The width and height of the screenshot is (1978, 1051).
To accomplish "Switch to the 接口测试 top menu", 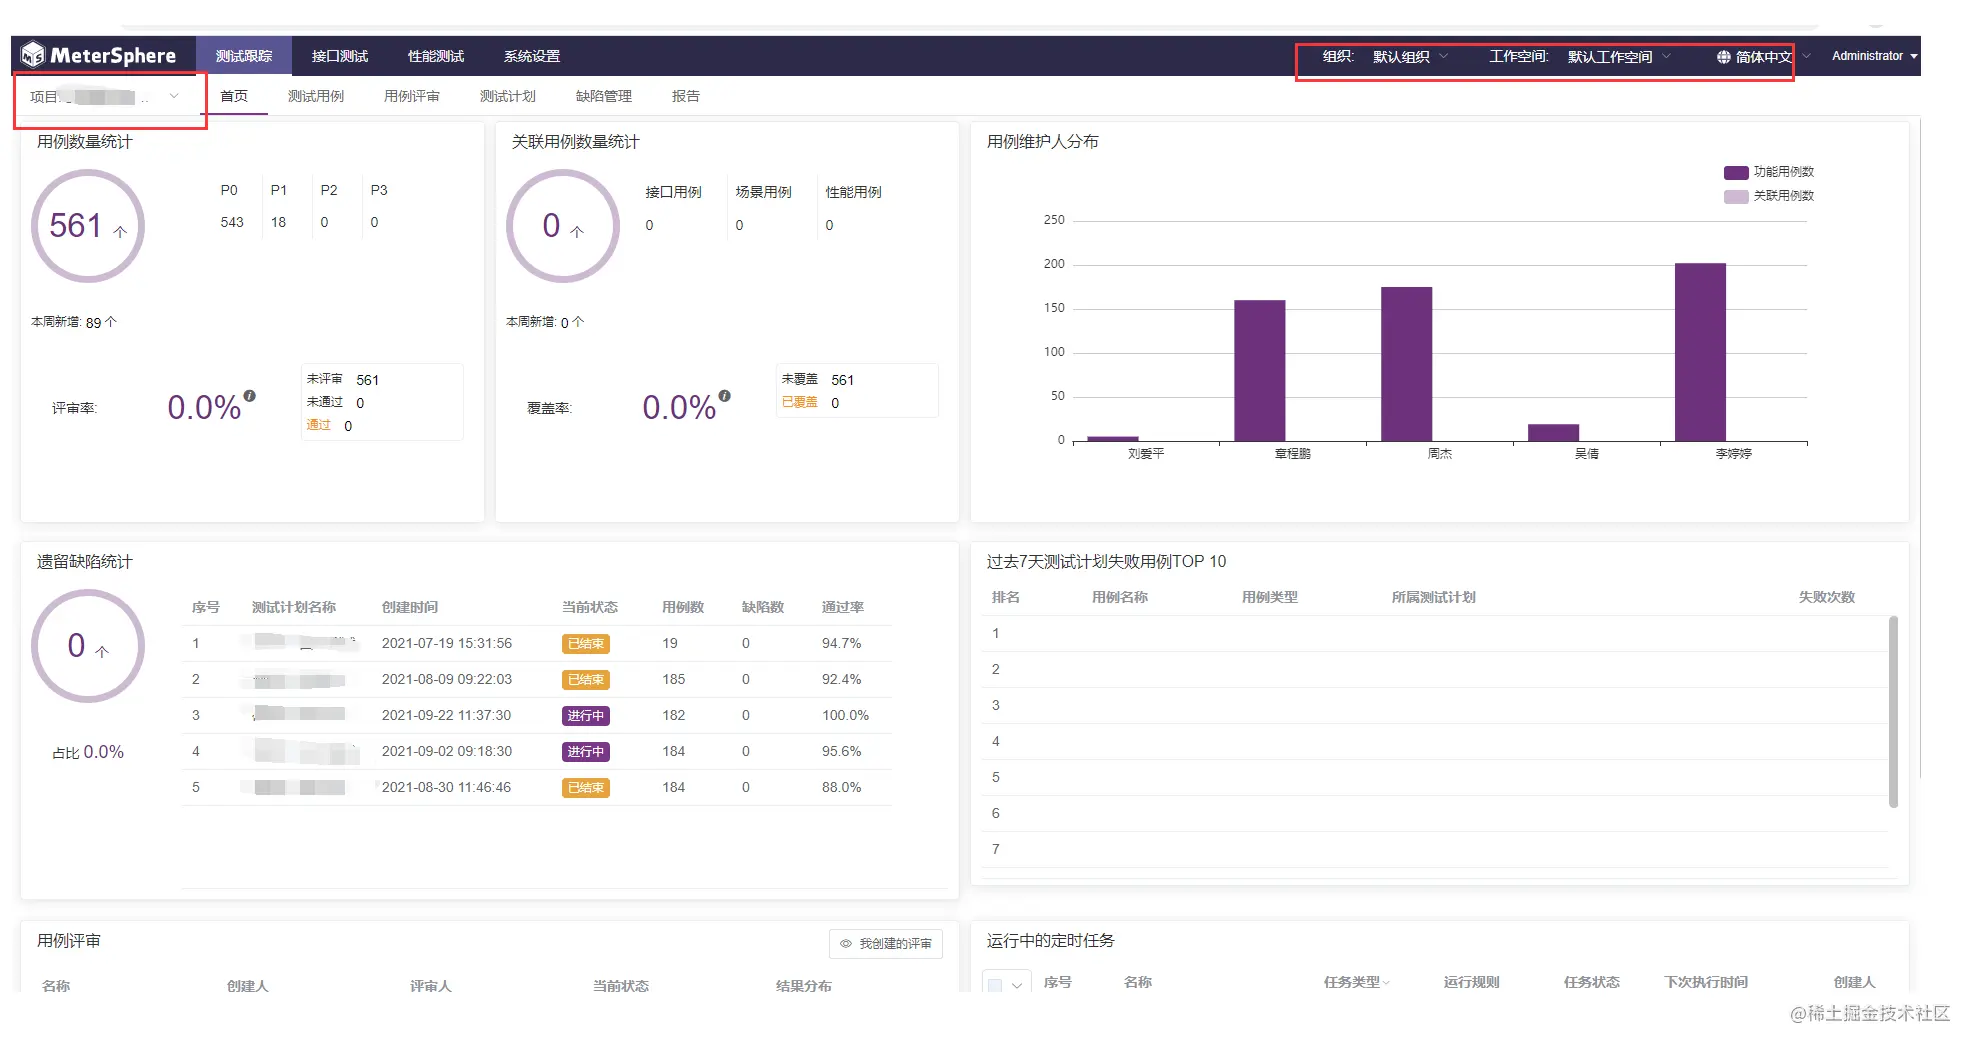I will click(340, 56).
